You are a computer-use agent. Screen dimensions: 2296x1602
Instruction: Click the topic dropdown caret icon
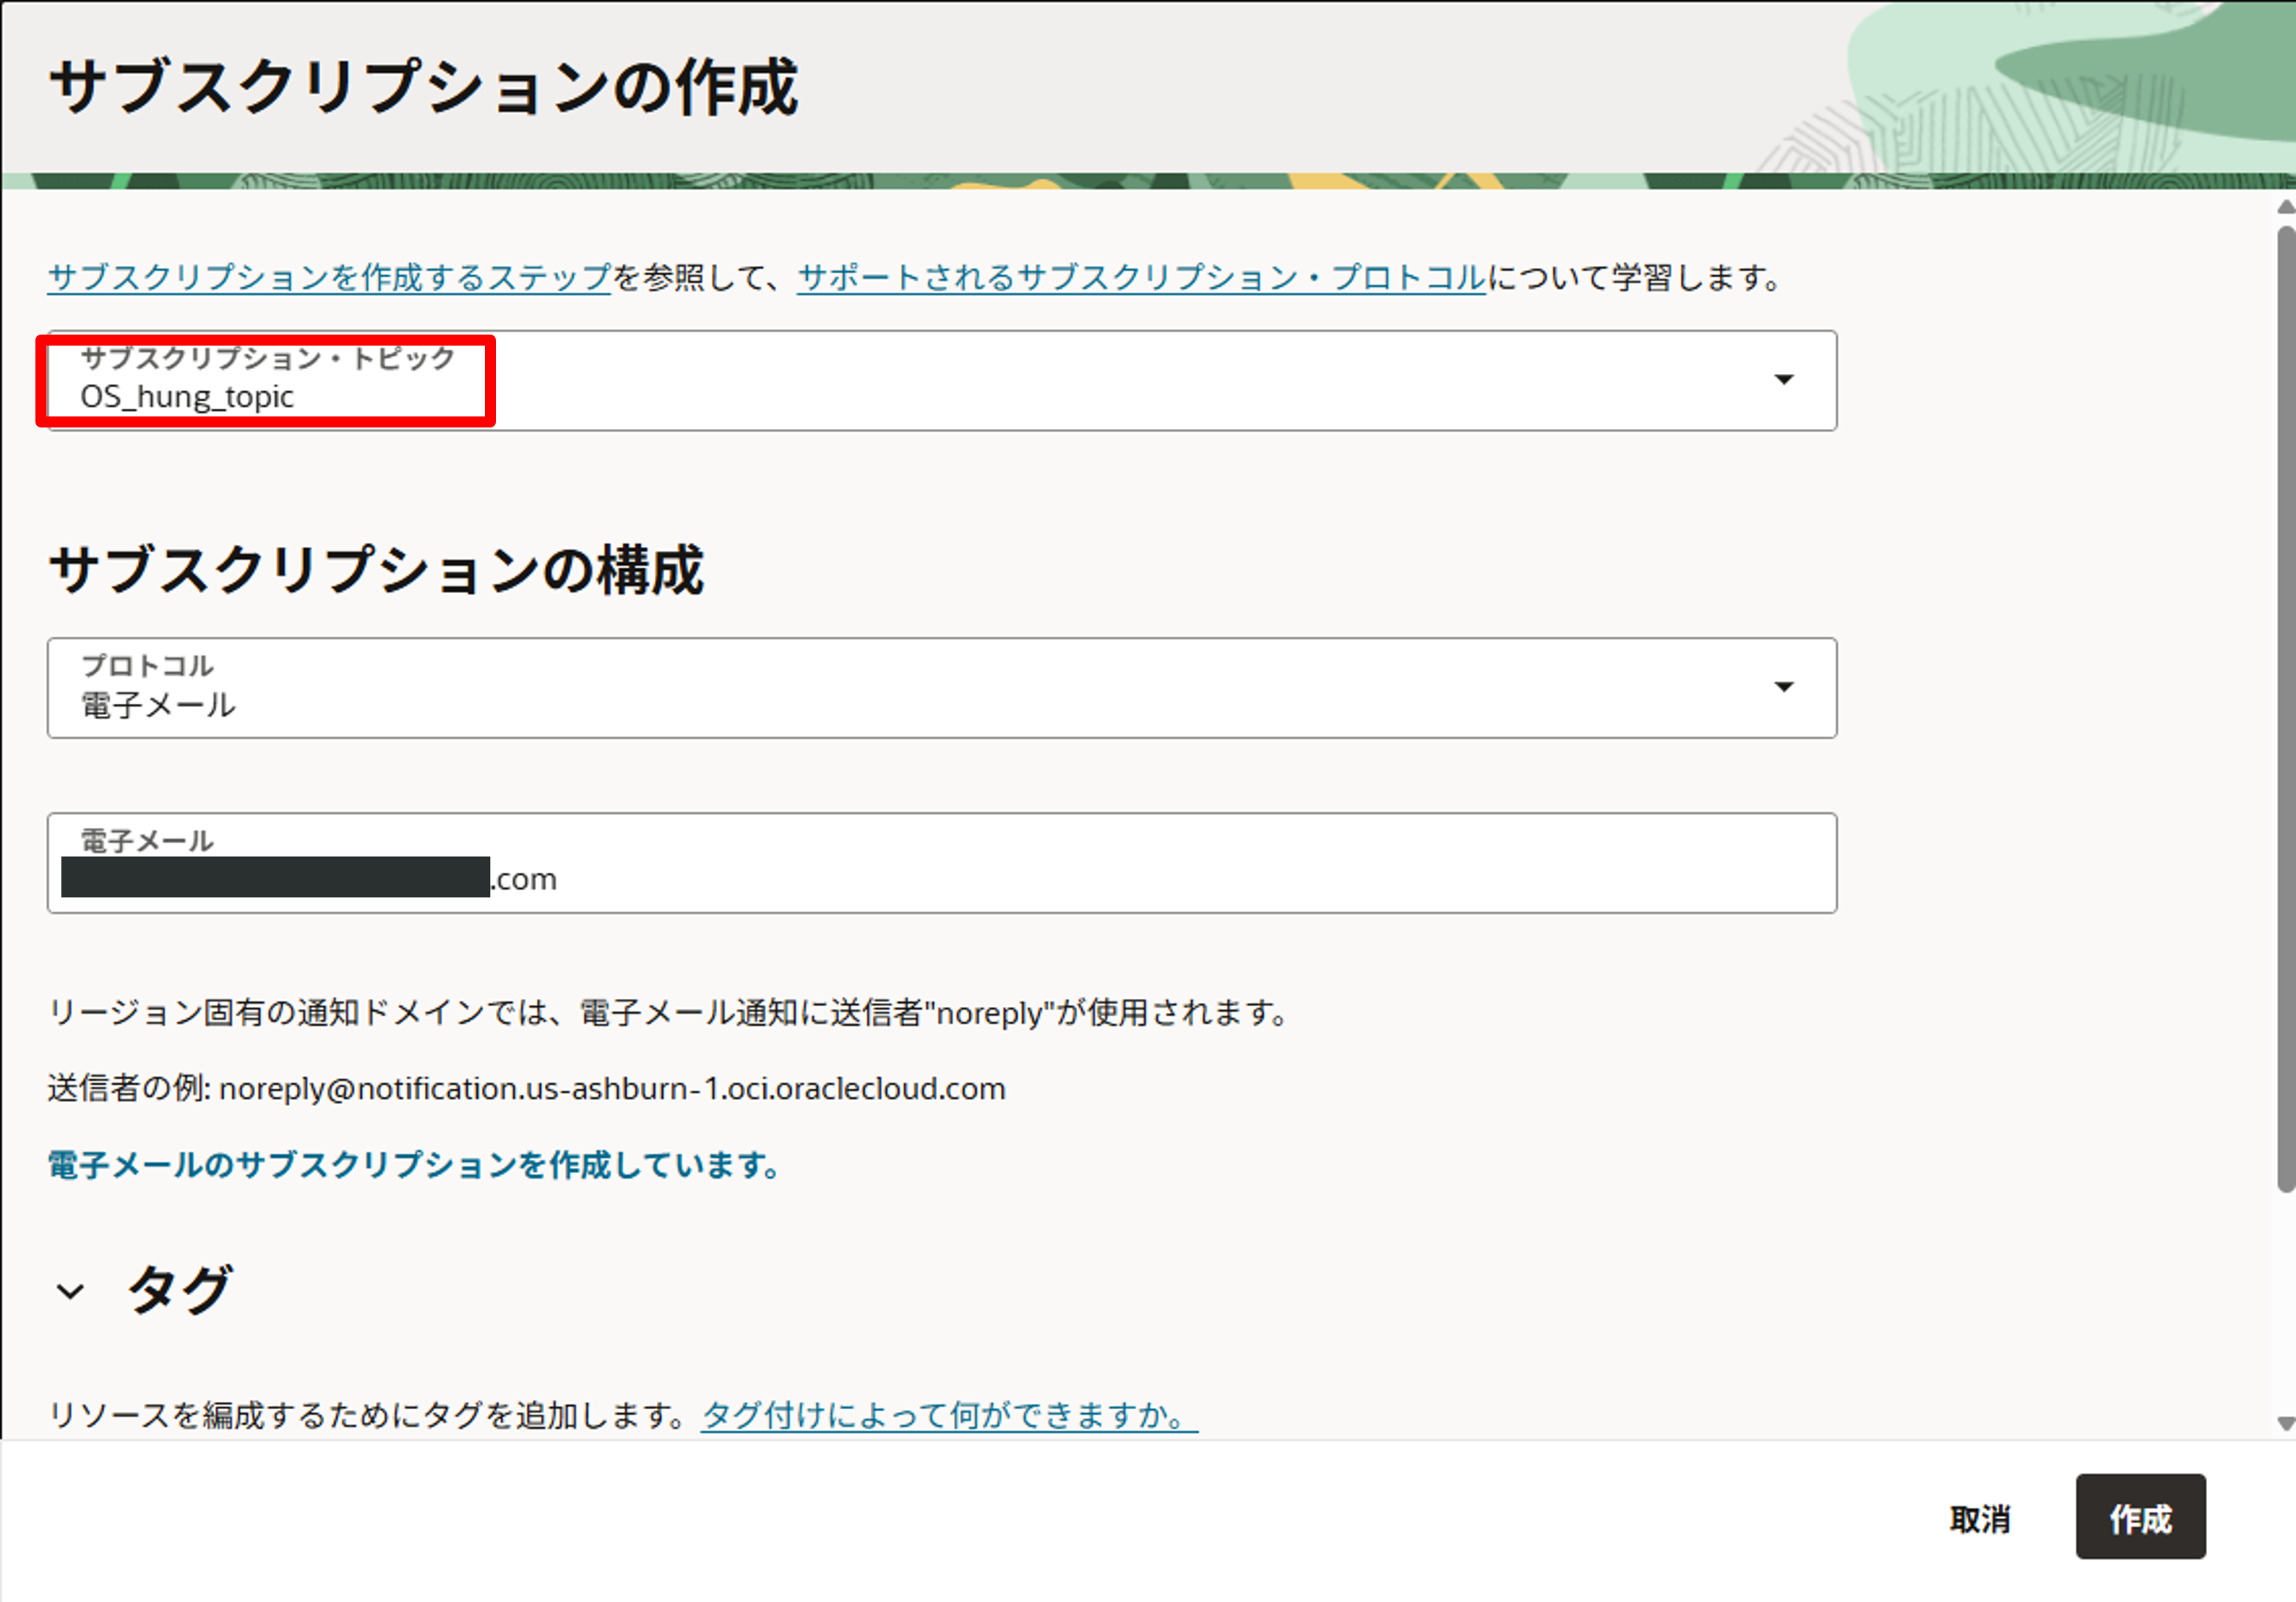click(1784, 380)
